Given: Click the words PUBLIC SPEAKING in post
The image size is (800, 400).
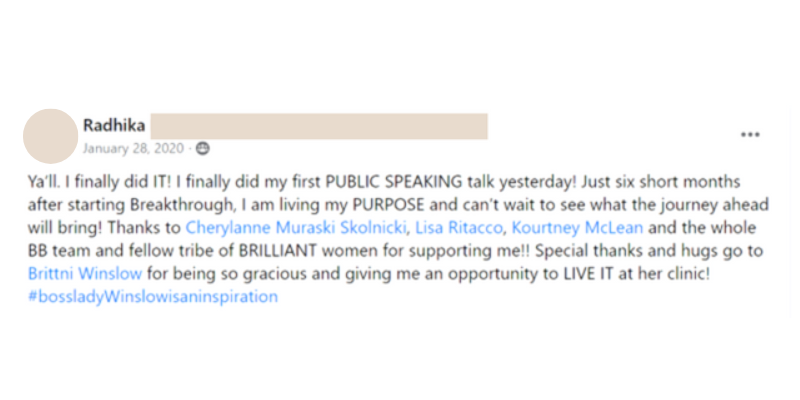Looking at the screenshot, I should 394,182.
